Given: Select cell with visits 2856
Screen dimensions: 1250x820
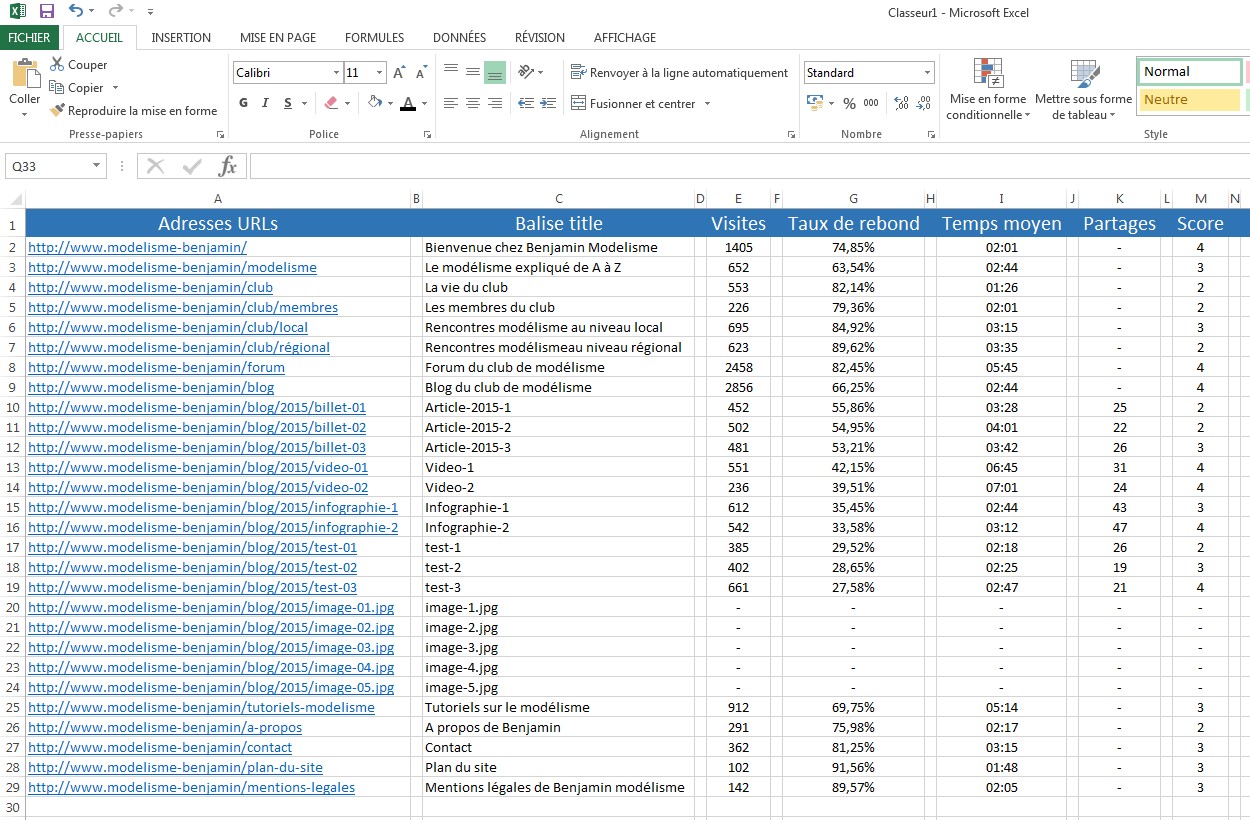Looking at the screenshot, I should [738, 387].
